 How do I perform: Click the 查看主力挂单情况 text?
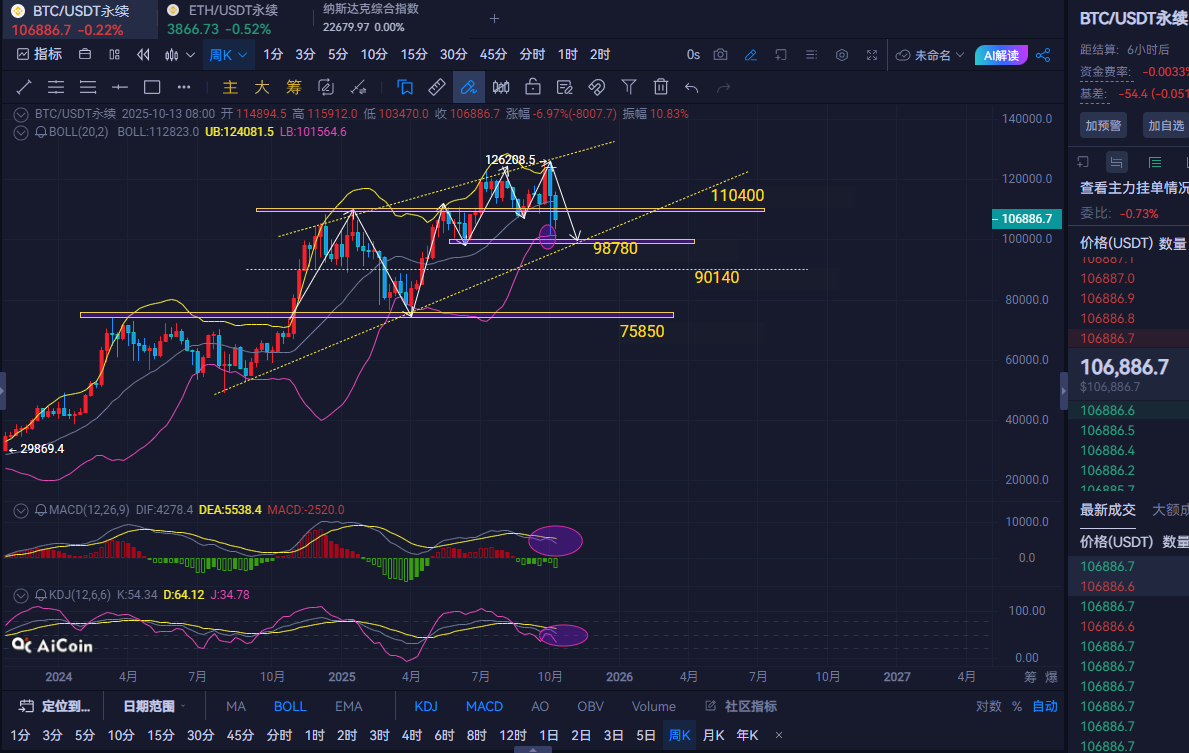coord(1134,188)
